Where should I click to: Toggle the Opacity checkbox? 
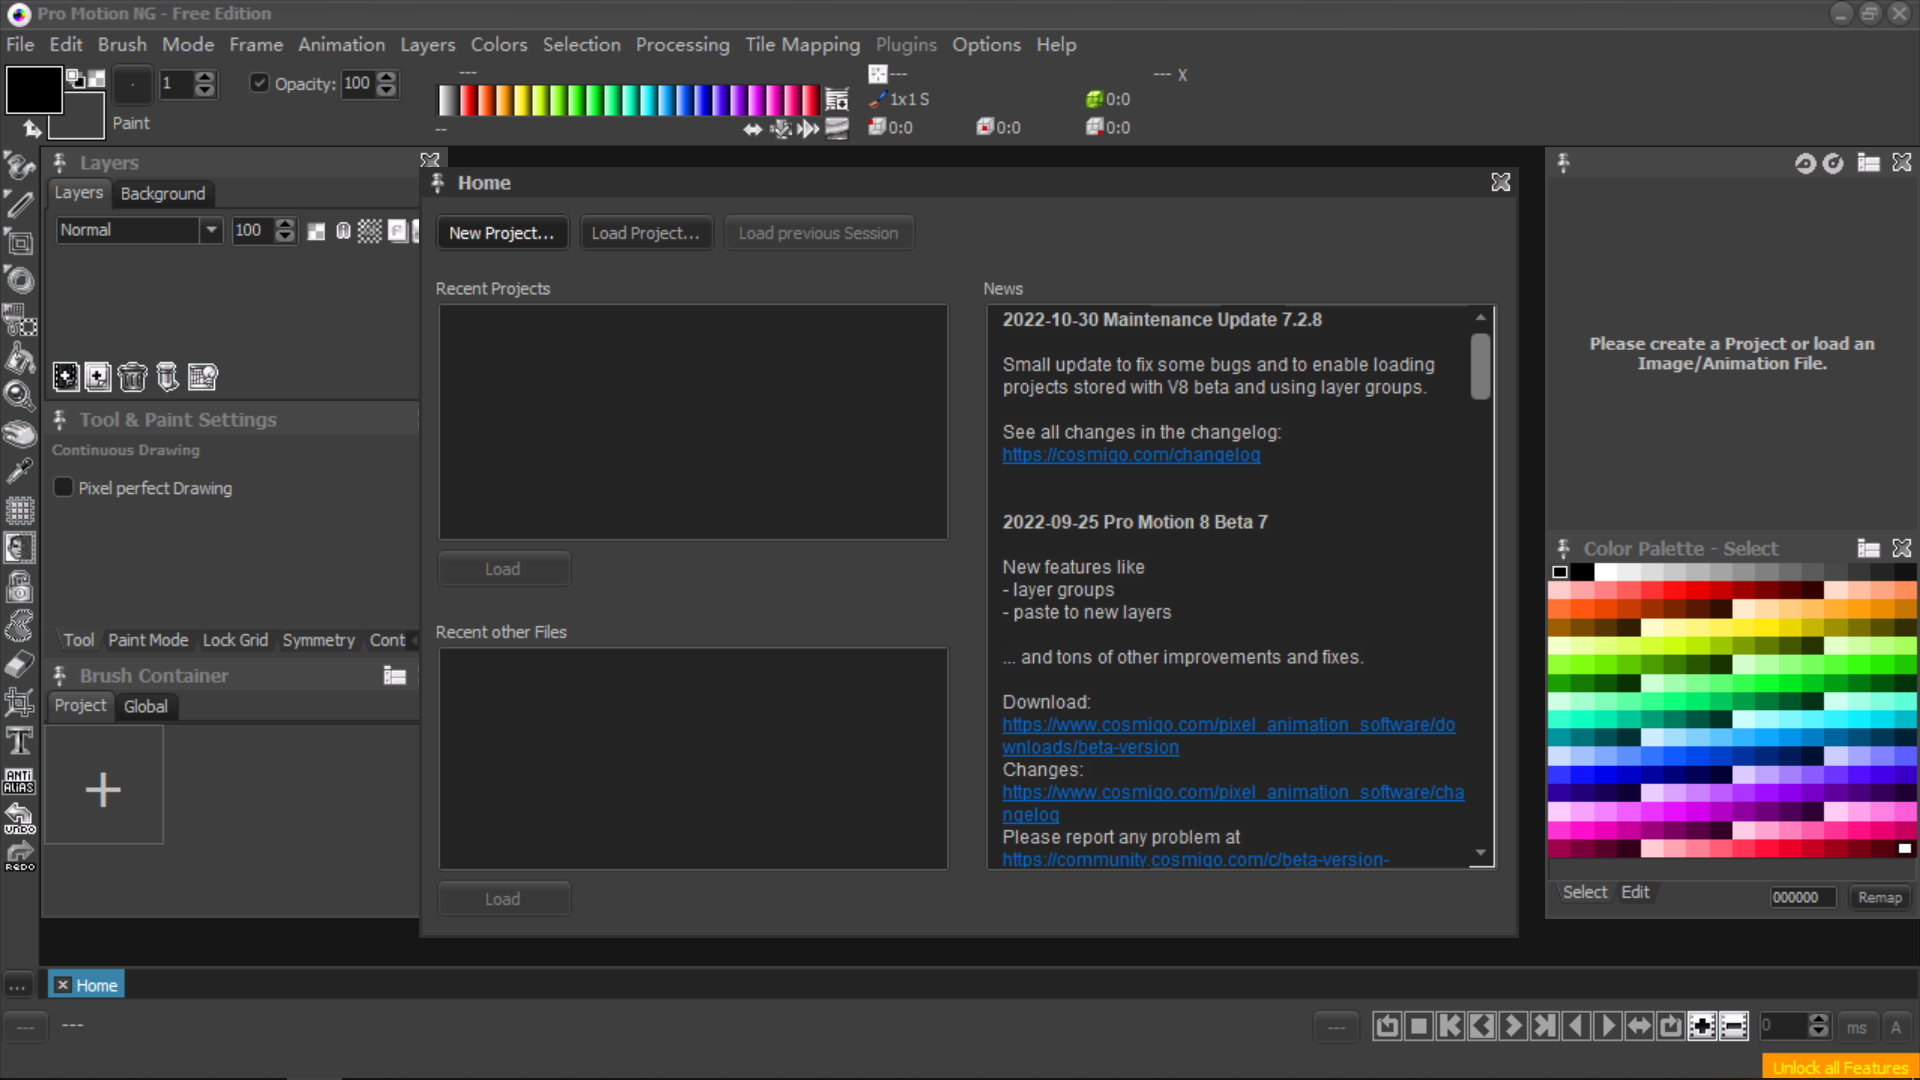[x=260, y=83]
